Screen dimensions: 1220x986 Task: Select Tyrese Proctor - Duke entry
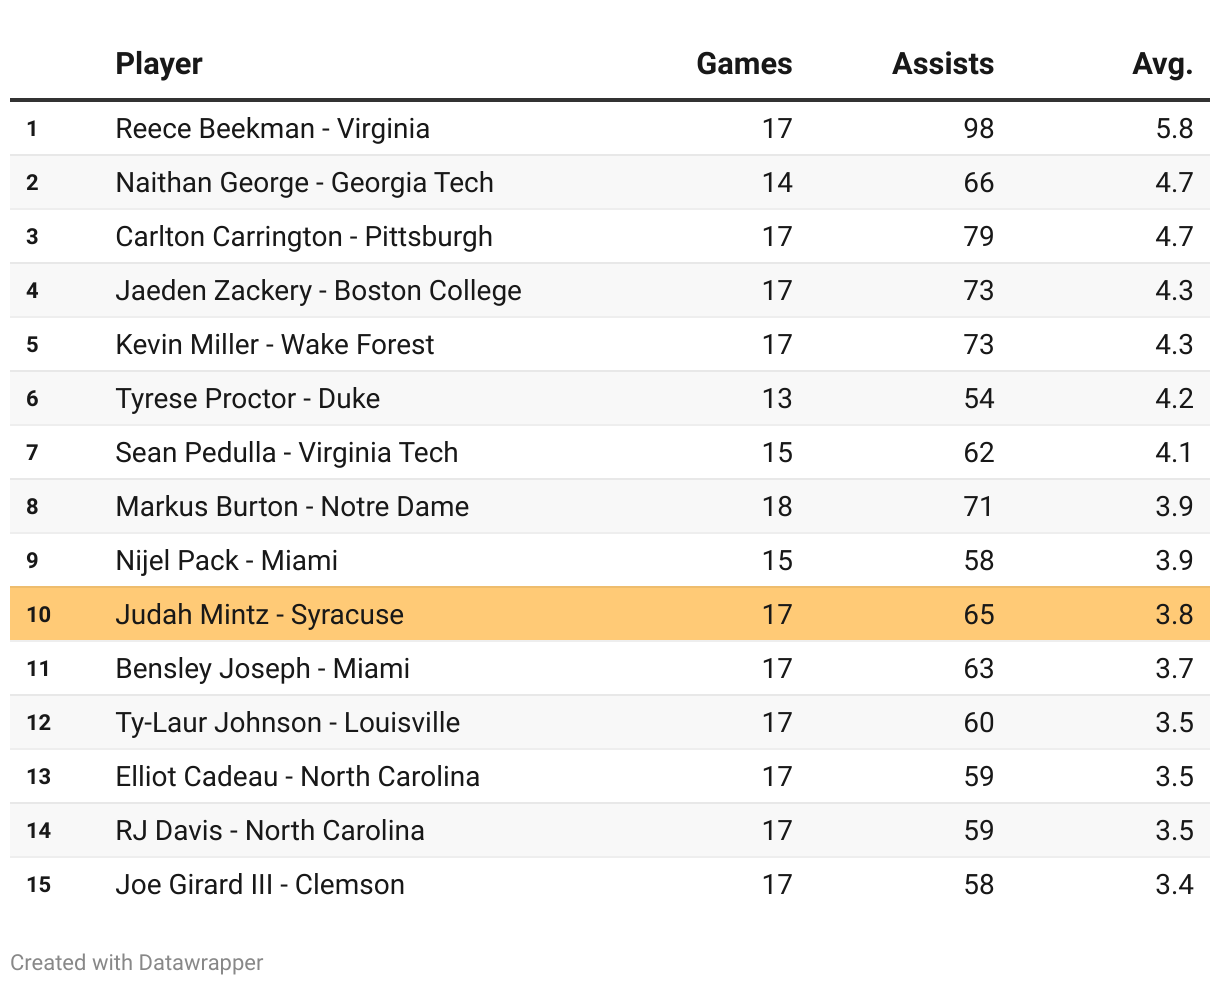[247, 399]
